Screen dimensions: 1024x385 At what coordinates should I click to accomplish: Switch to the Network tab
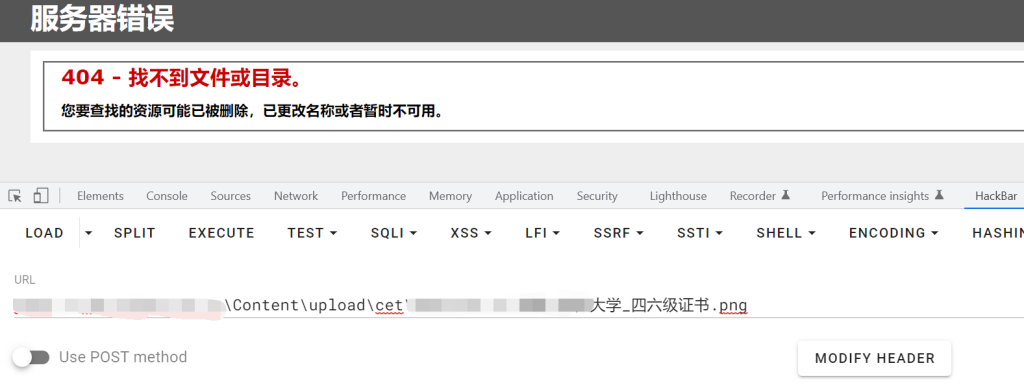296,196
